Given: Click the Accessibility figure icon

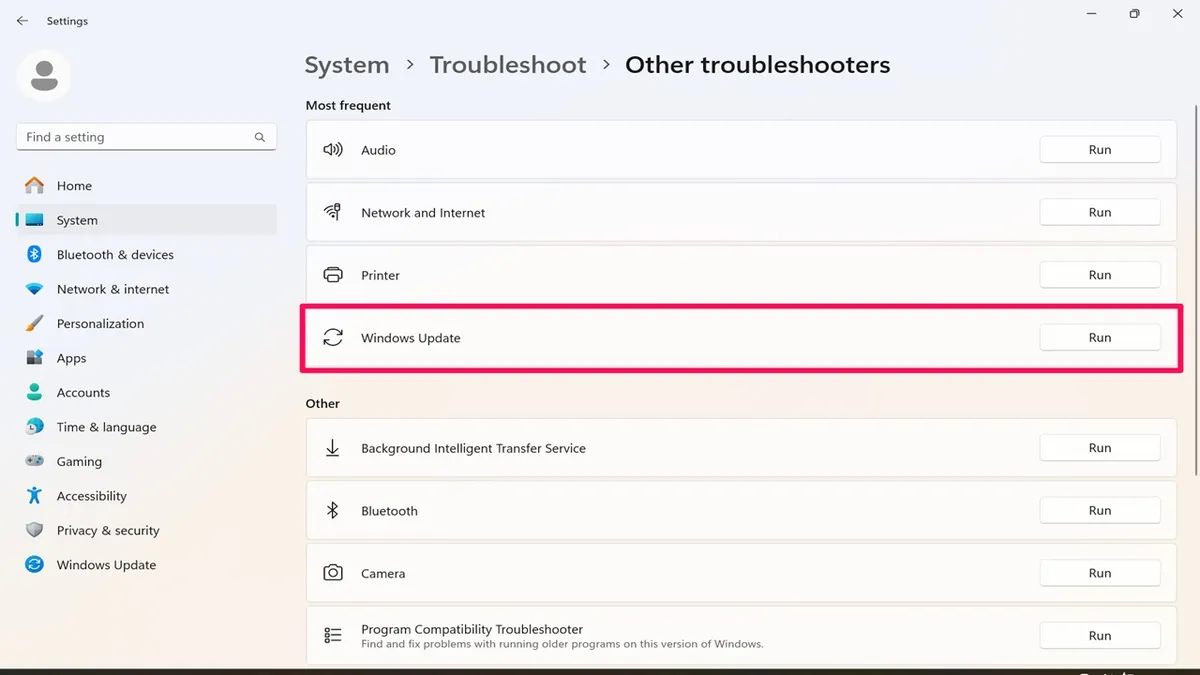Looking at the screenshot, I should (35, 496).
